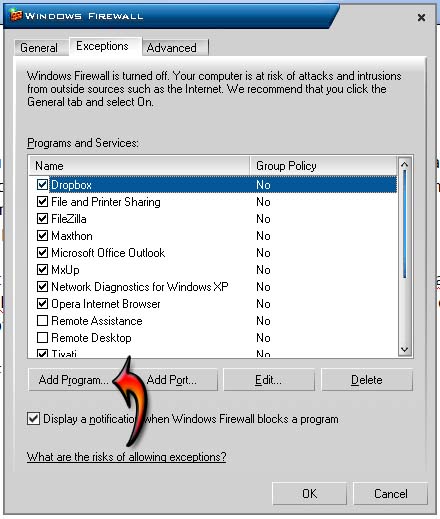
Task: Enable the Remote Desktop exception
Action: [x=42, y=338]
